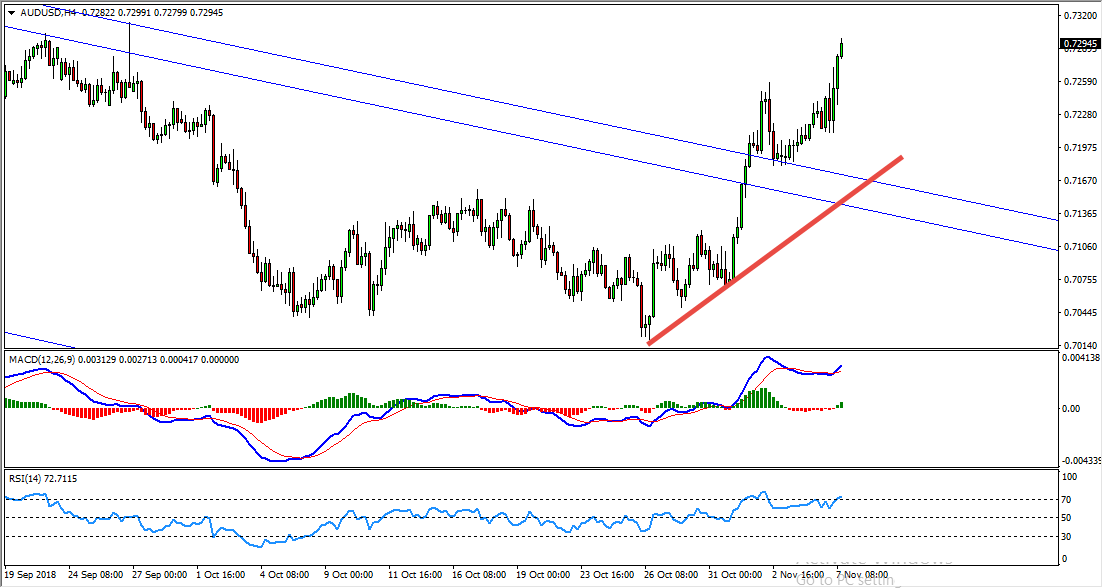Click the 27 Sep 00:00 time label
The width and height of the screenshot is (1103, 588).
click(158, 575)
